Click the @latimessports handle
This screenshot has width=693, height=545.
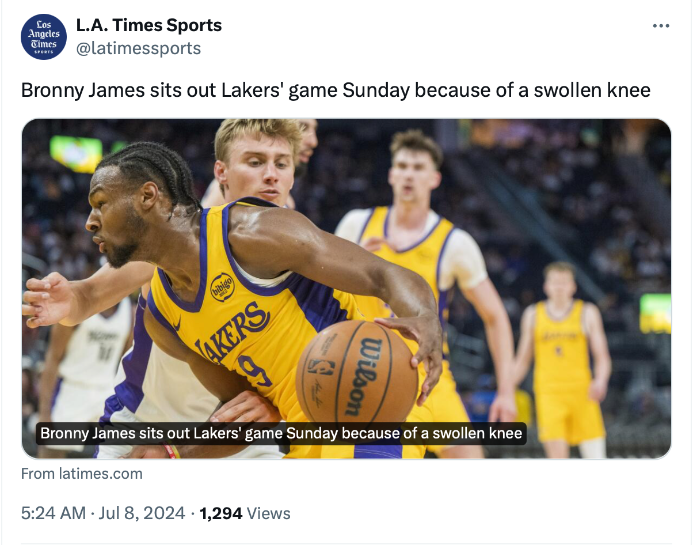pos(139,48)
